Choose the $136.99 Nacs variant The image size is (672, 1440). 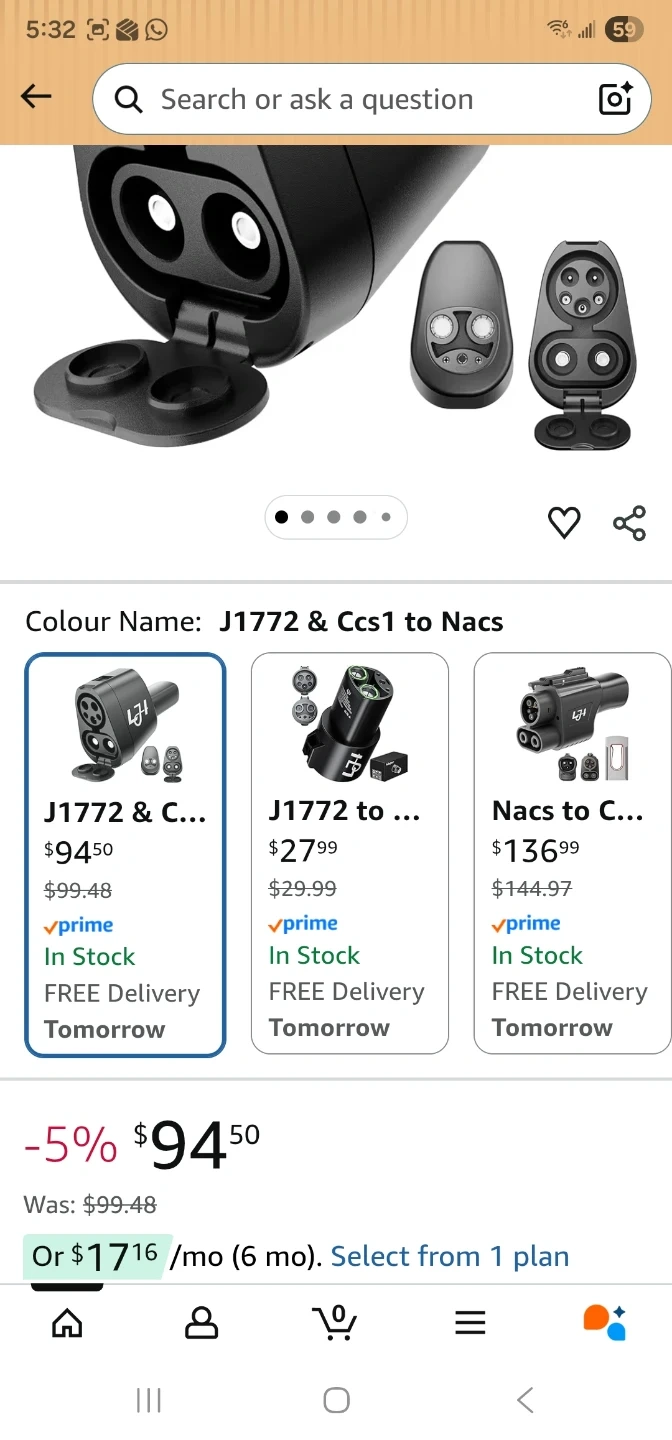(572, 853)
